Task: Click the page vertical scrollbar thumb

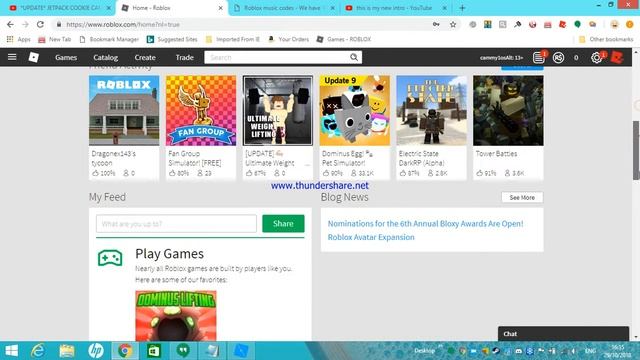Action: [636, 150]
